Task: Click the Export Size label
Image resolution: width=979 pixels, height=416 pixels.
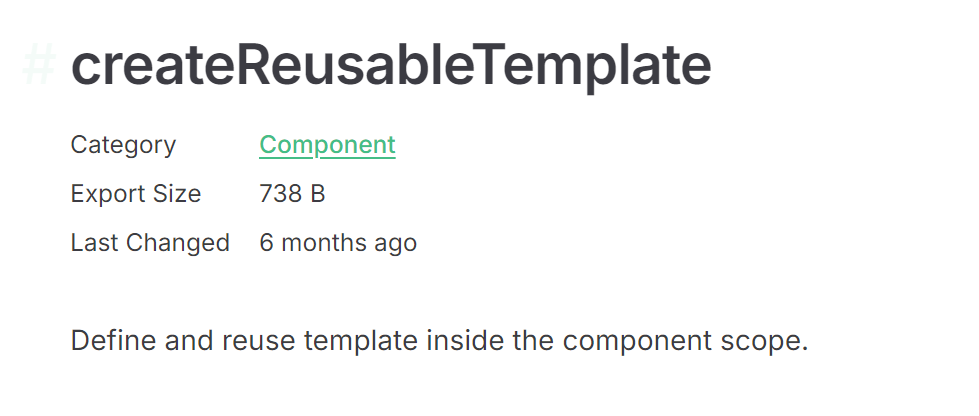Action: (x=135, y=194)
